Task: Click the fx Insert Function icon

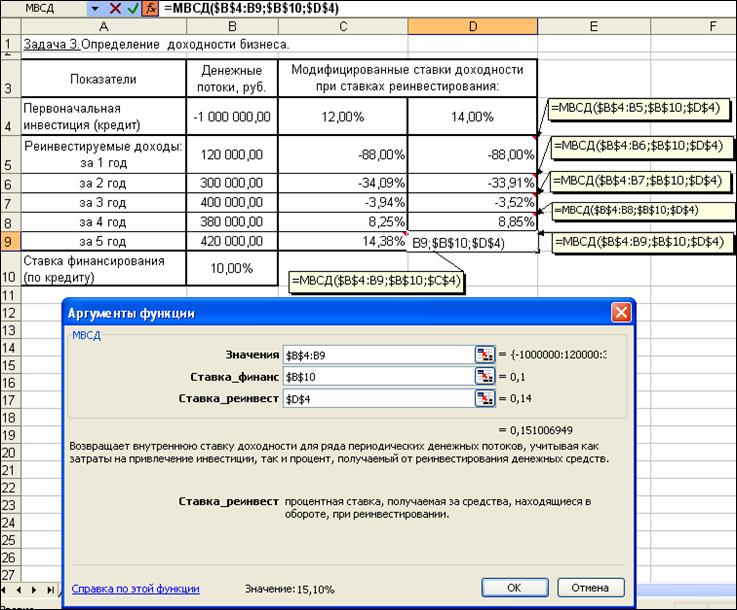Action: point(150,8)
